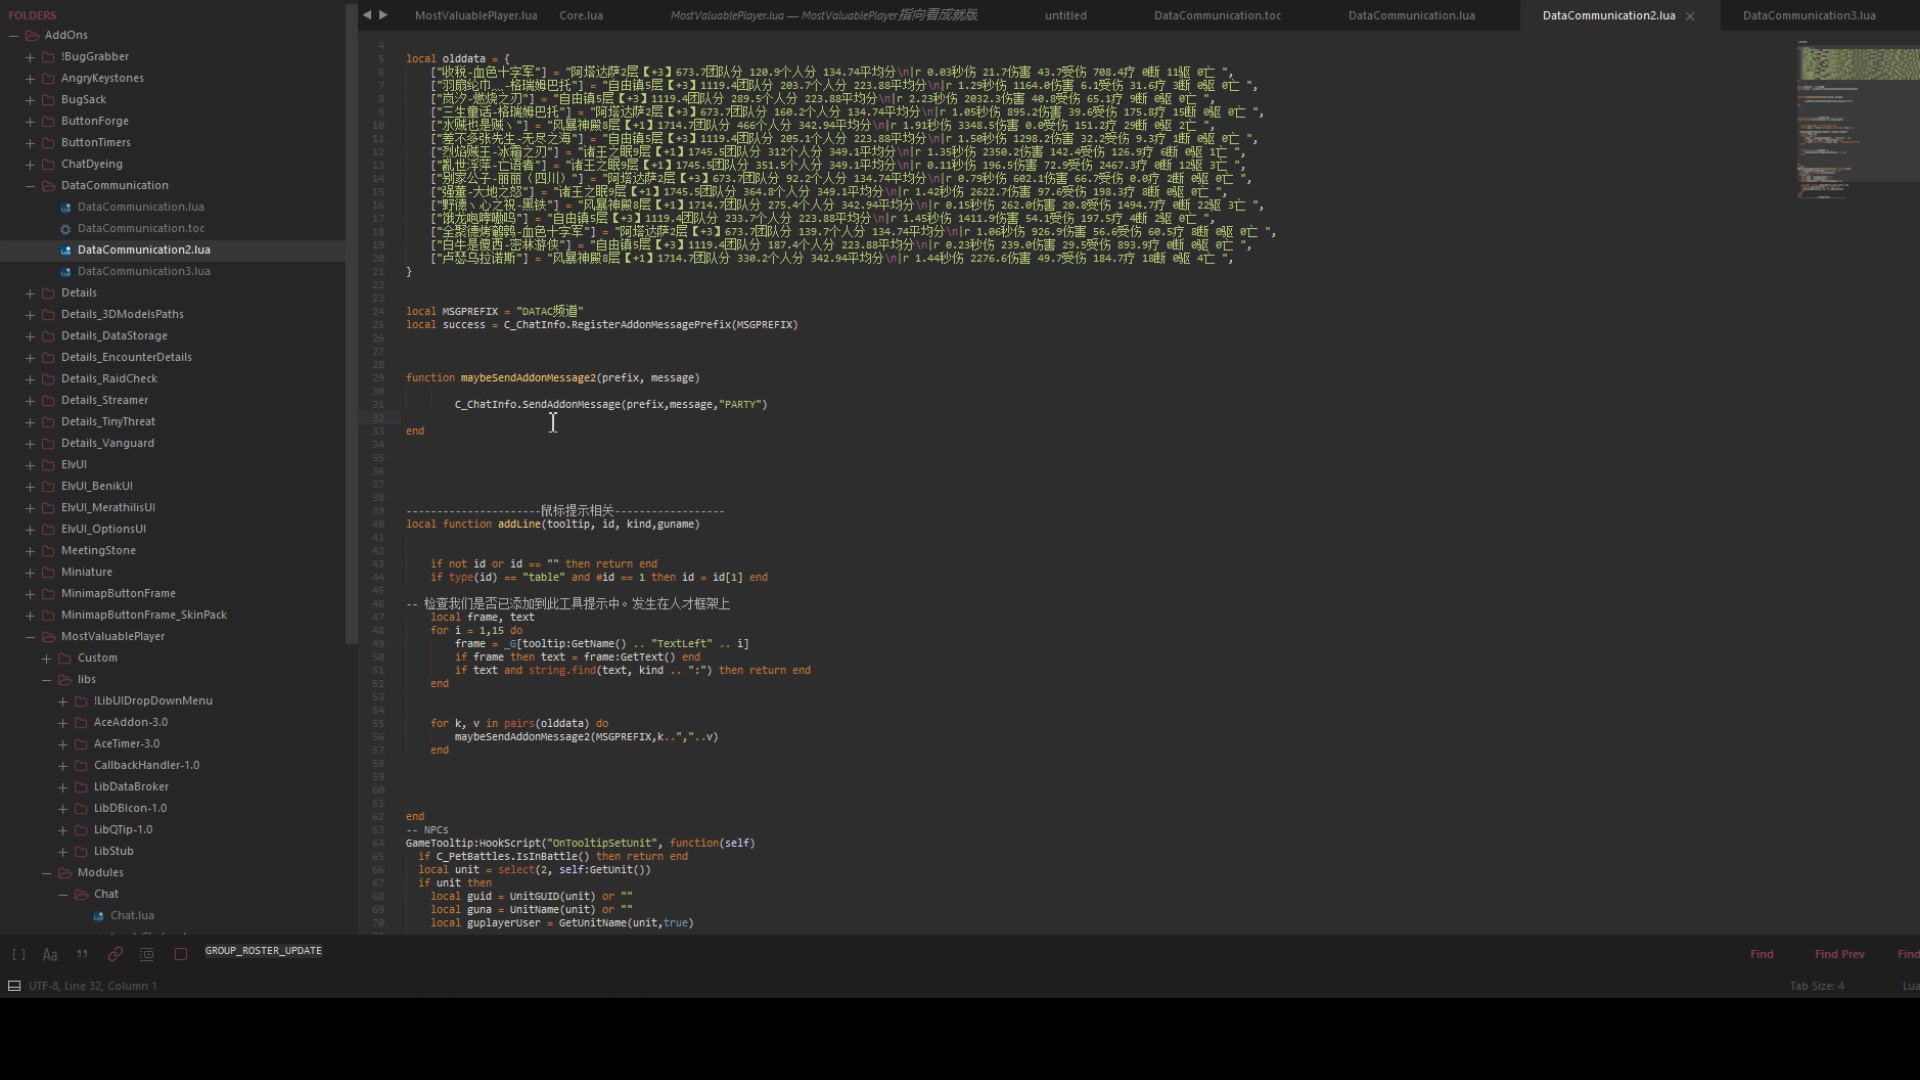Click the sidebar vertical scrollbar

351,325
